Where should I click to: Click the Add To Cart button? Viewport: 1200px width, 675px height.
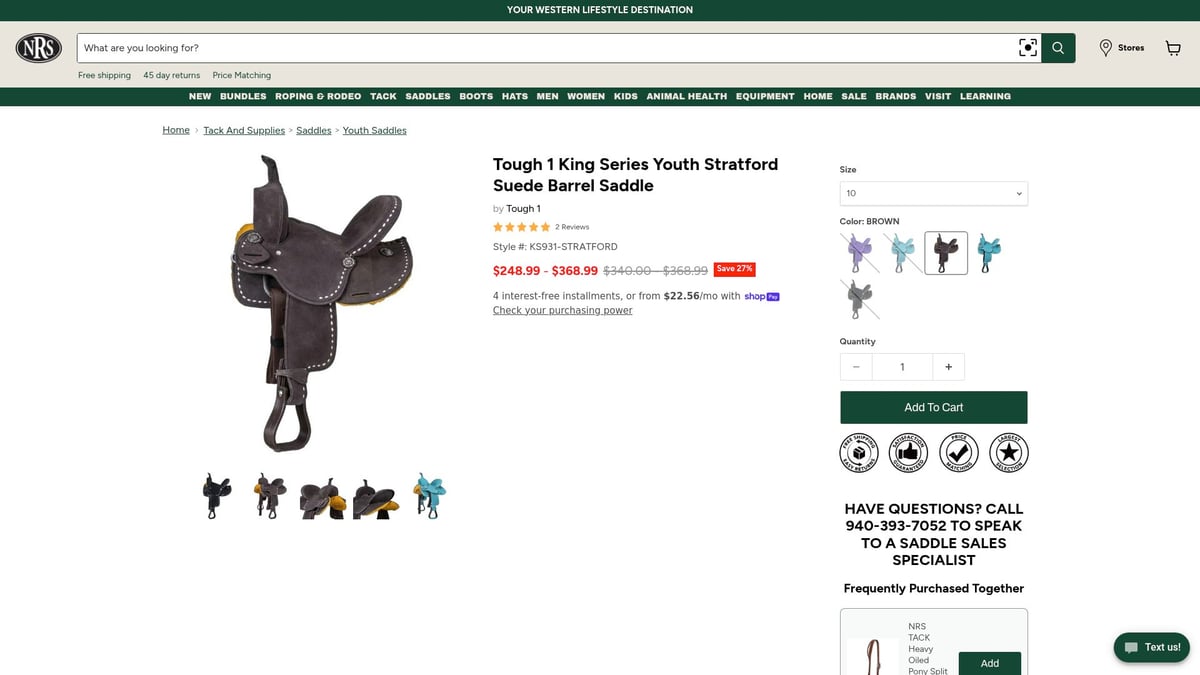[934, 407]
